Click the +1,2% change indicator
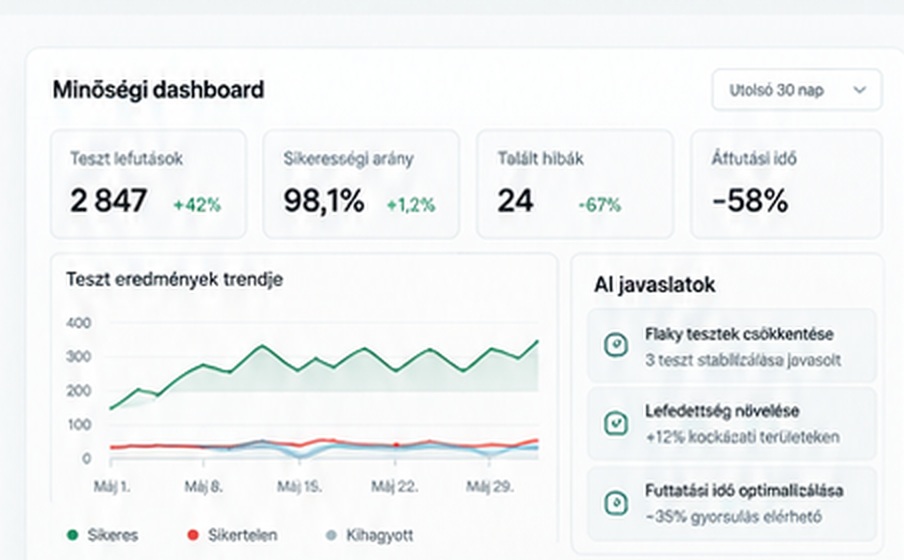Screen dimensions: 904x560 pos(411,205)
